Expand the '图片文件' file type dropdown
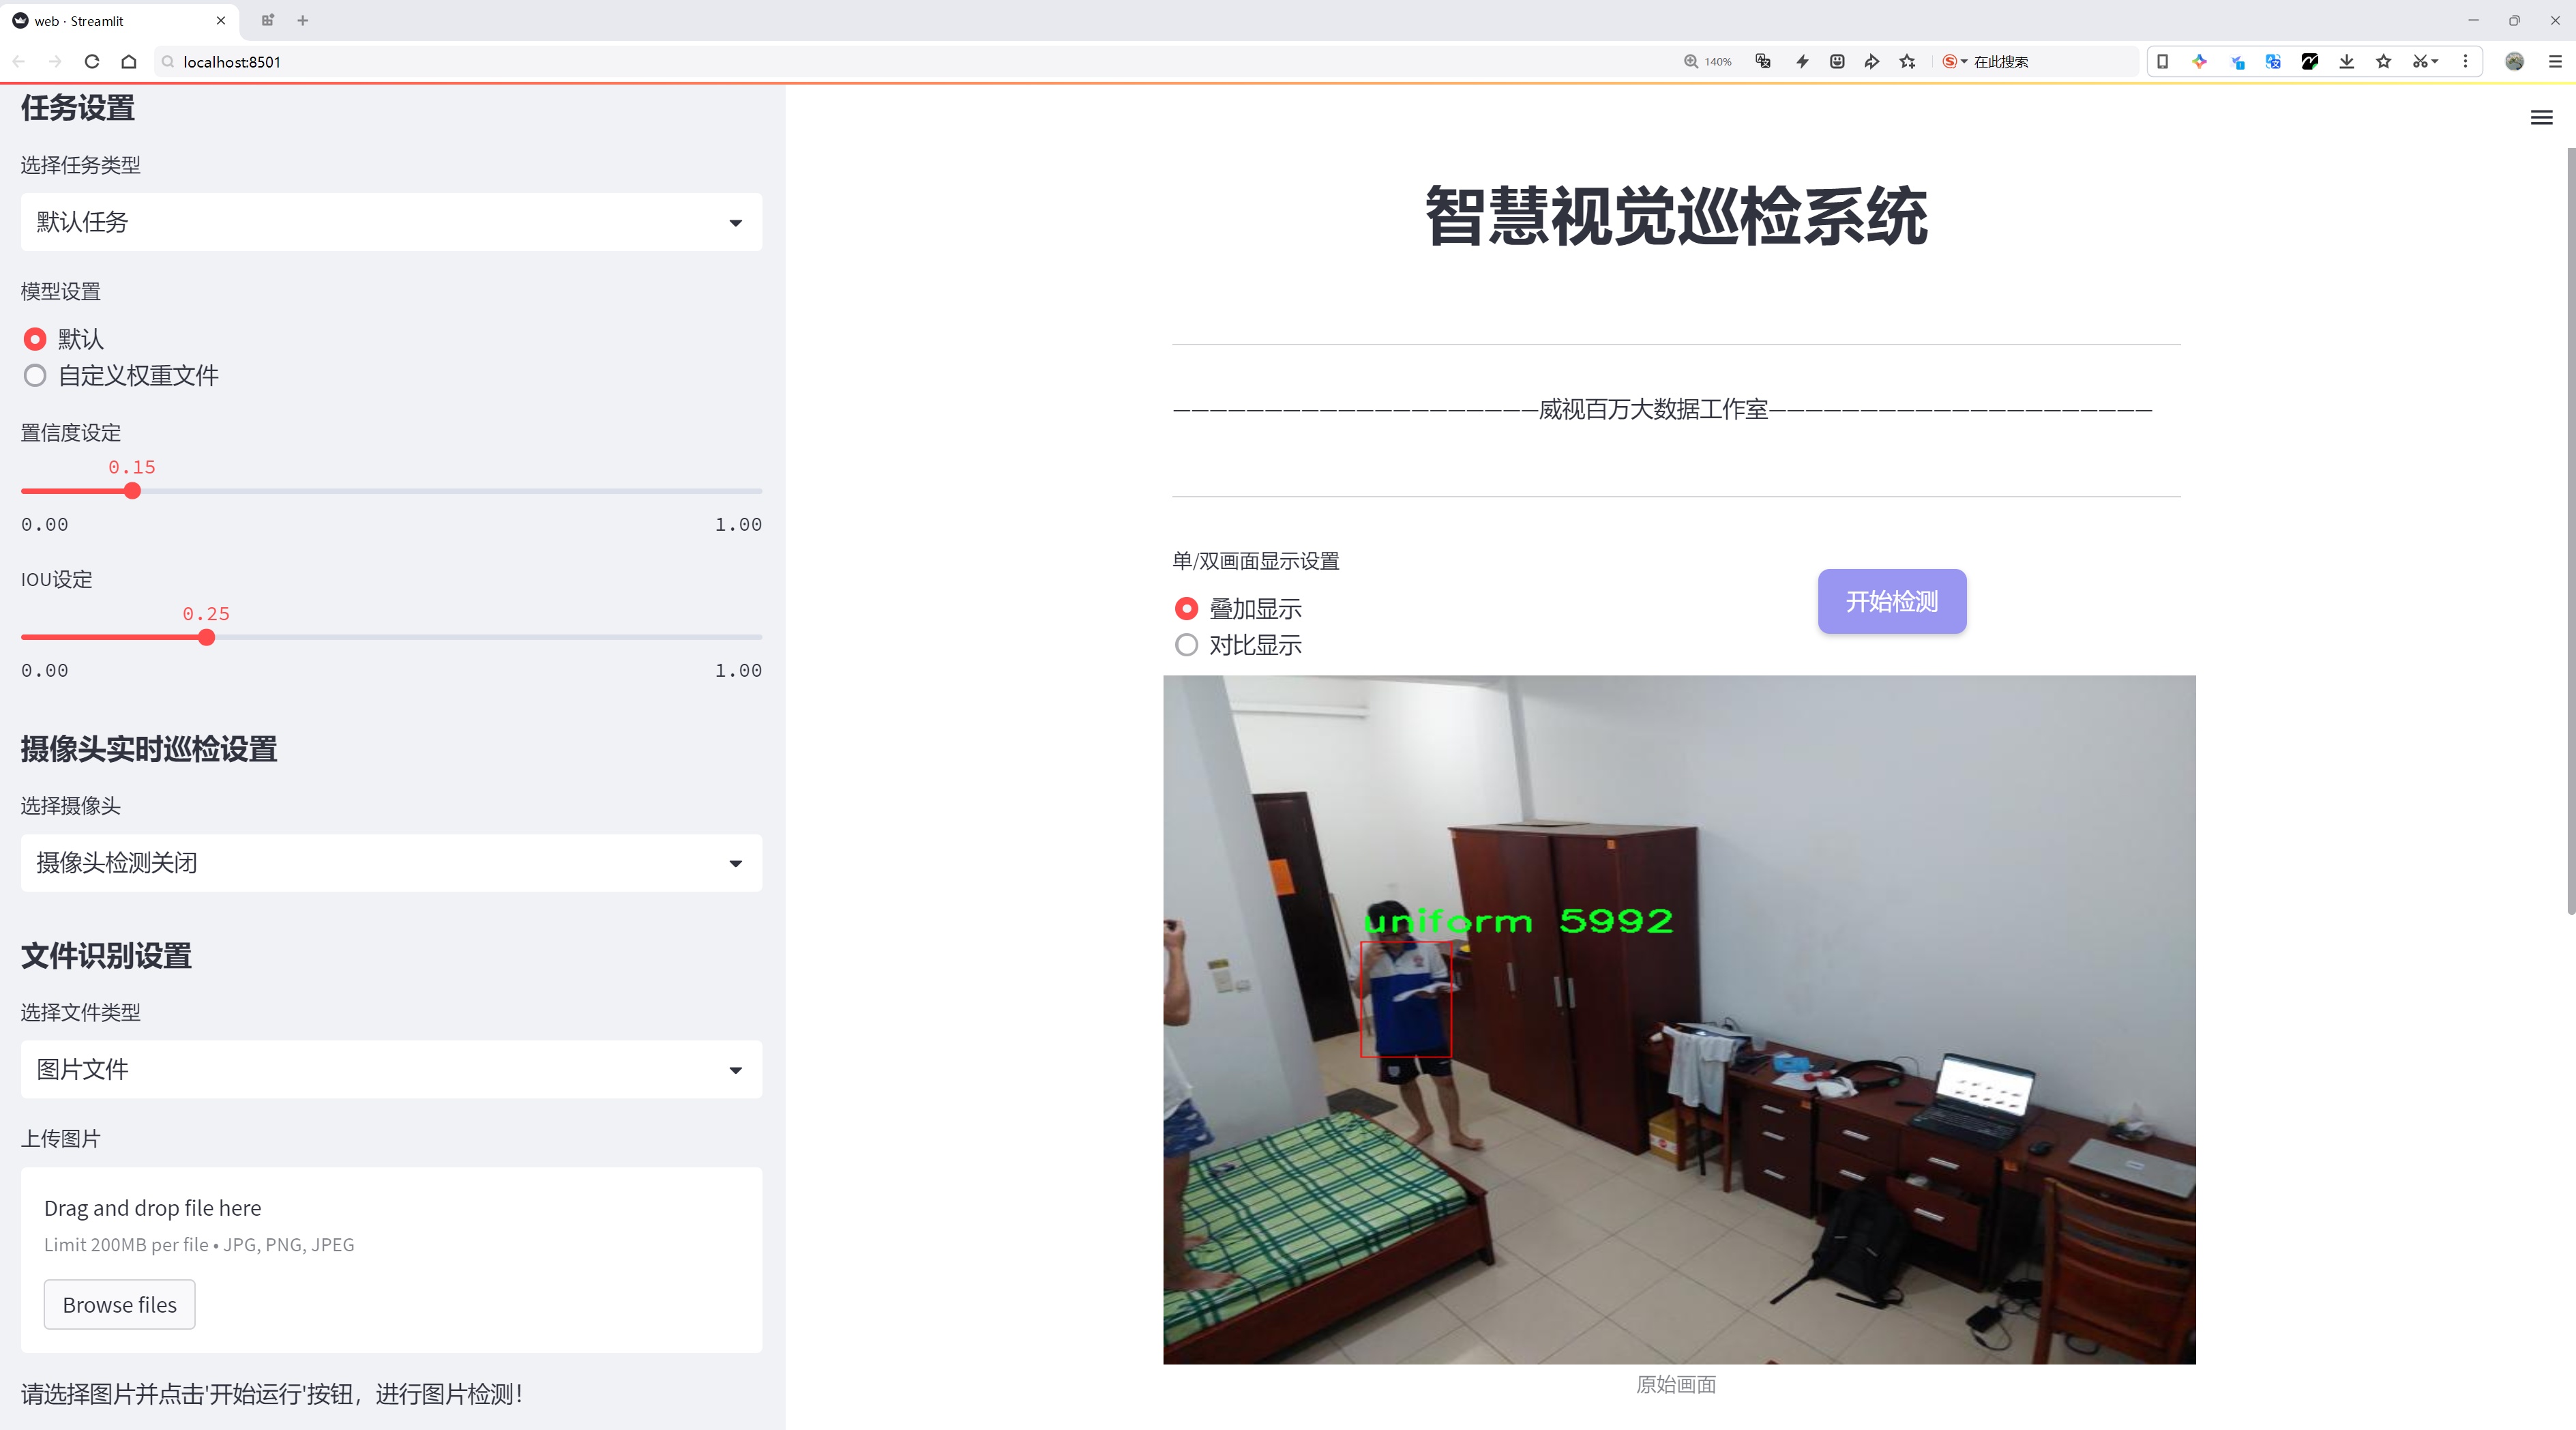Image resolution: width=2576 pixels, height=1430 pixels. pyautogui.click(x=391, y=1070)
